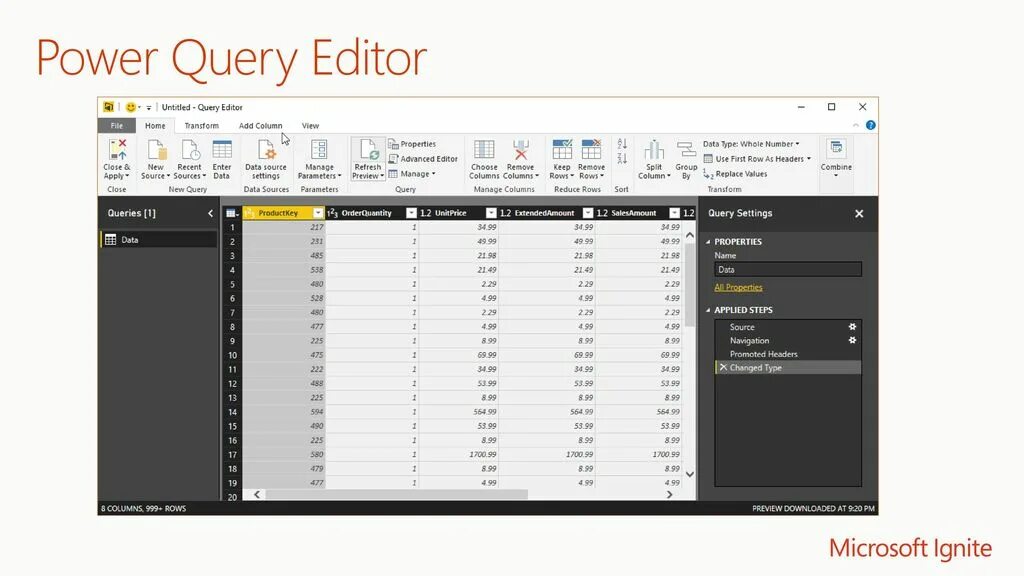1024x576 pixels.
Task: Click Replace Values
Action: pyautogui.click(x=735, y=174)
